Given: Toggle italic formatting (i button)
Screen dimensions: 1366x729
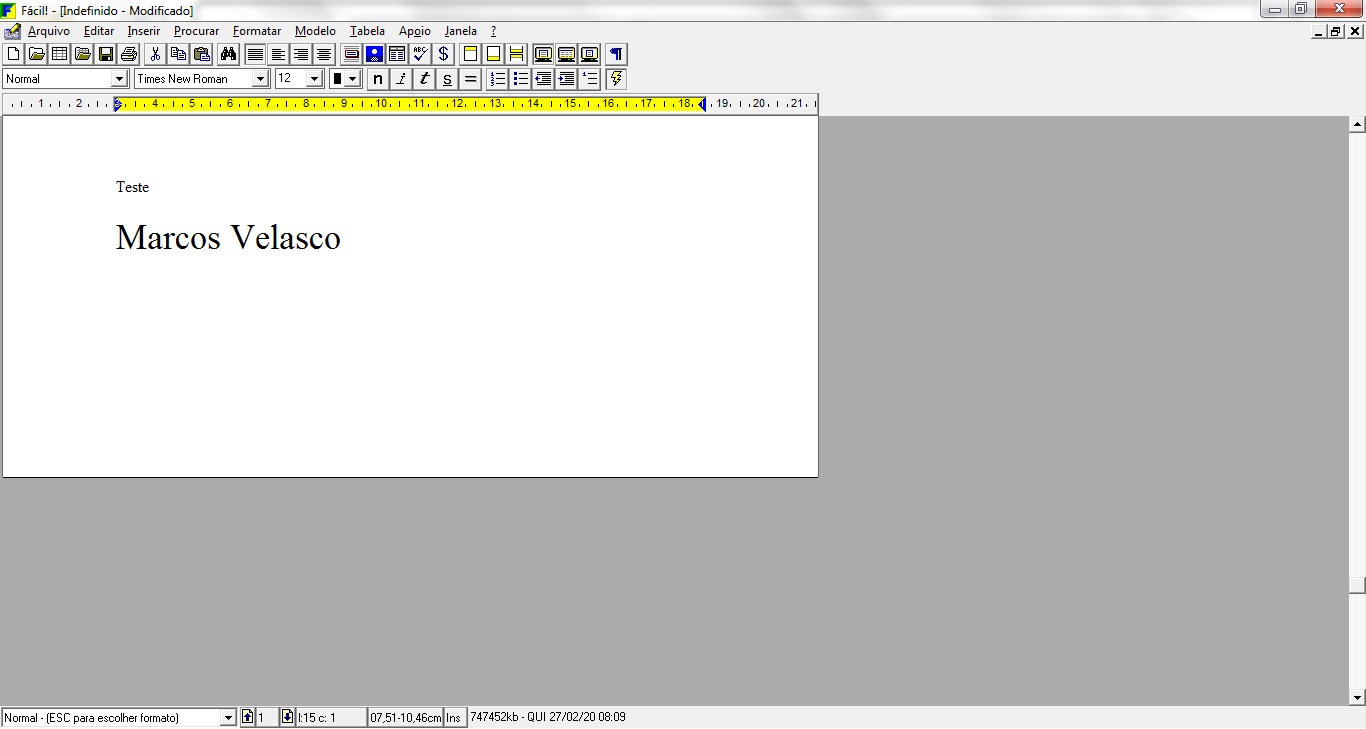Looking at the screenshot, I should click(x=401, y=79).
